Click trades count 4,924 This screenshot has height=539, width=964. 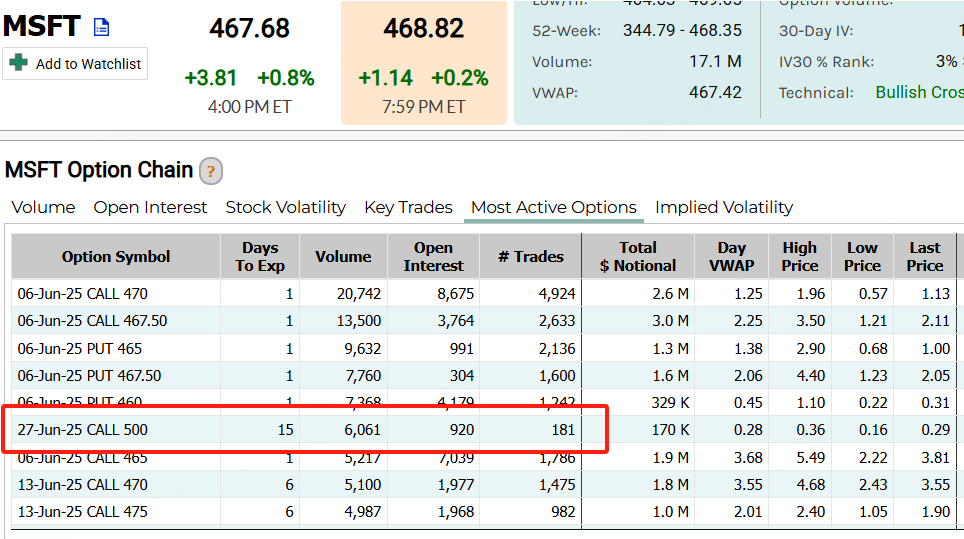coord(557,294)
